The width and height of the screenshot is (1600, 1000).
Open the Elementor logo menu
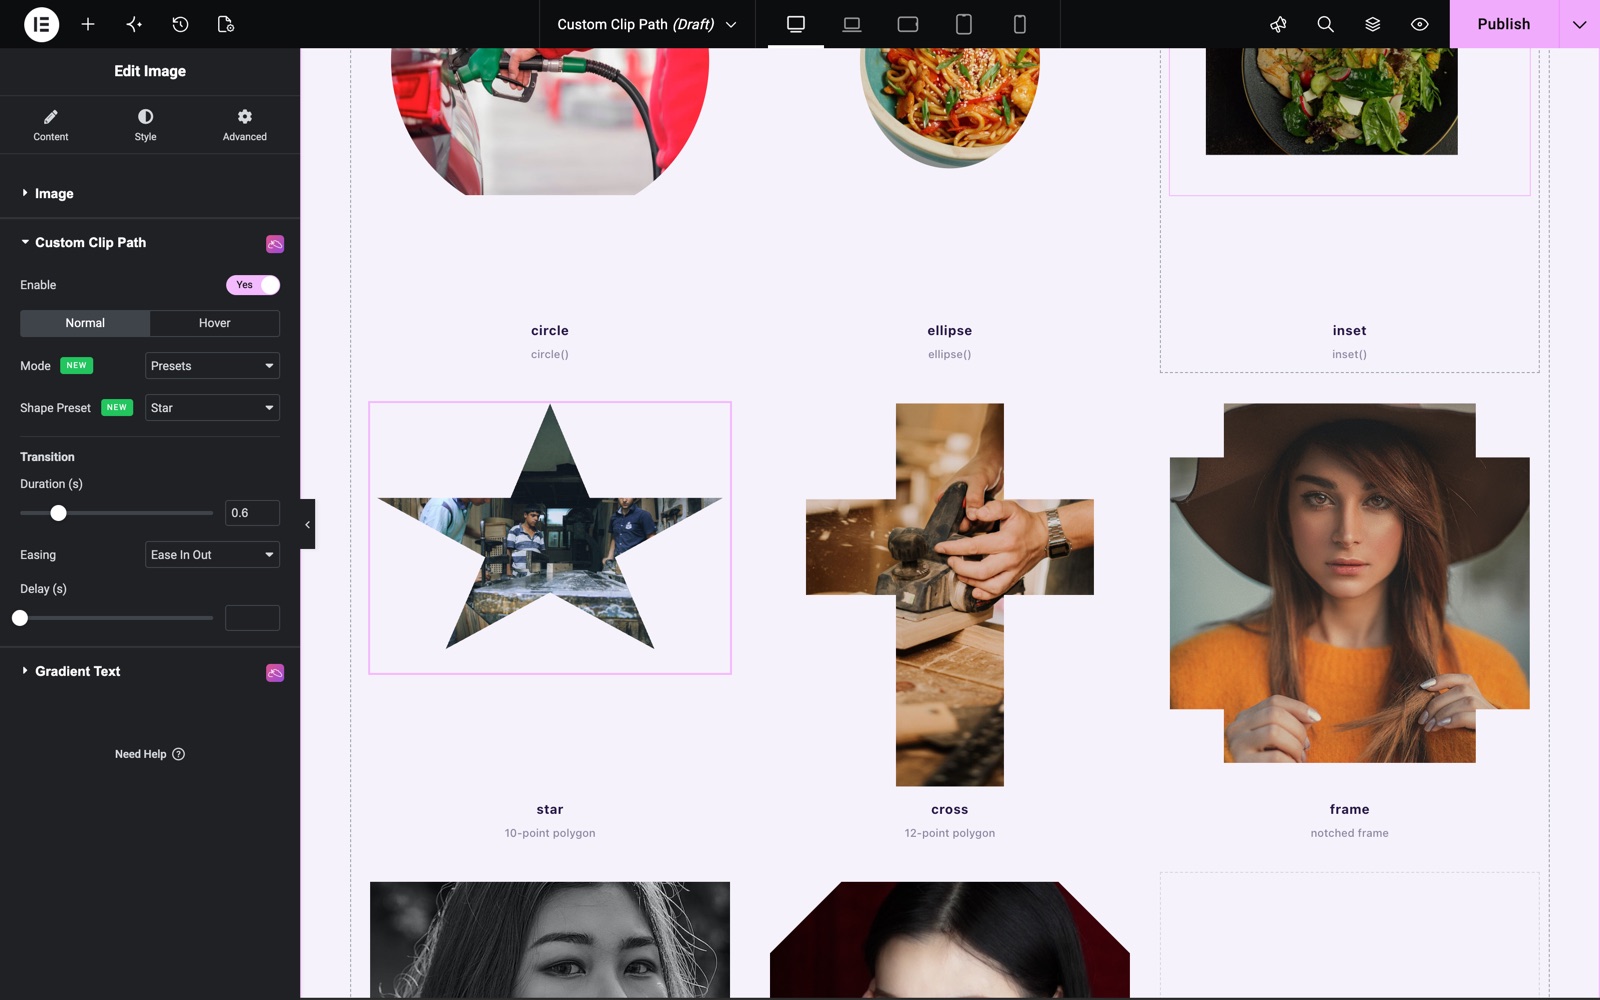coord(41,24)
